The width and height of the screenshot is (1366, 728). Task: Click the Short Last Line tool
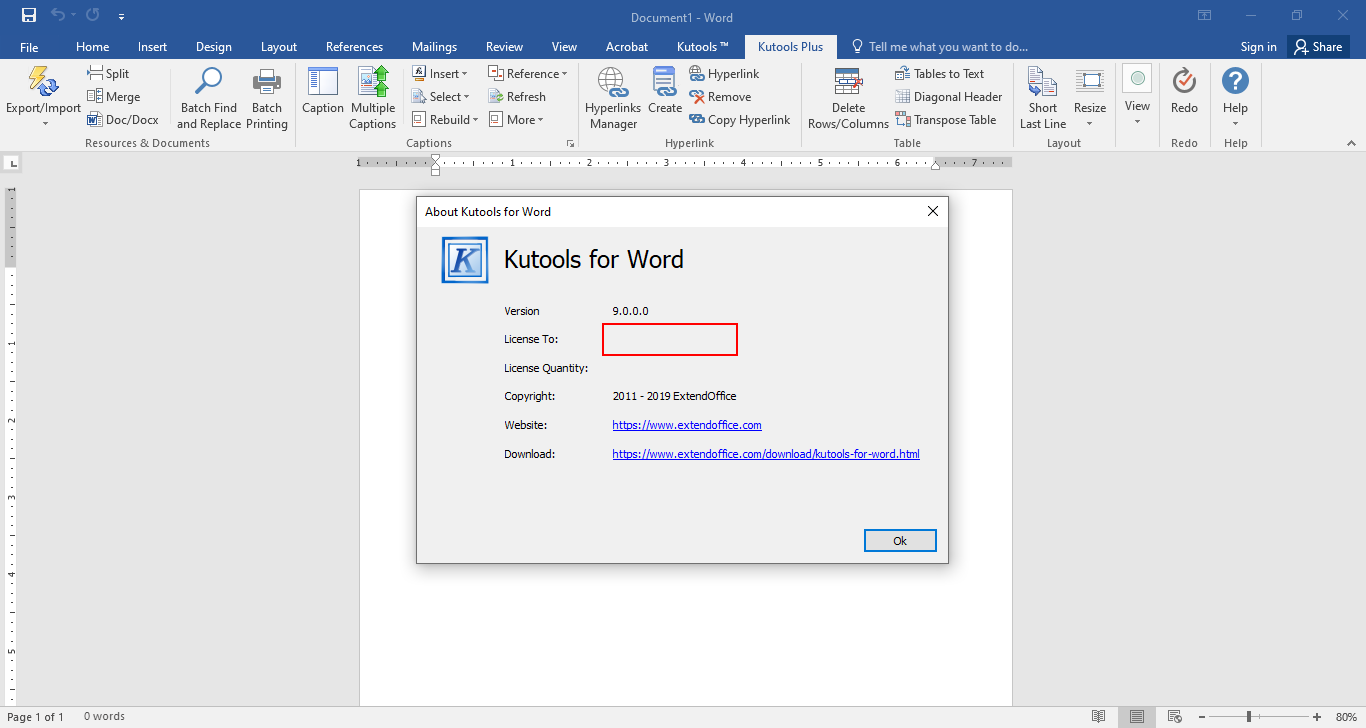(x=1043, y=98)
